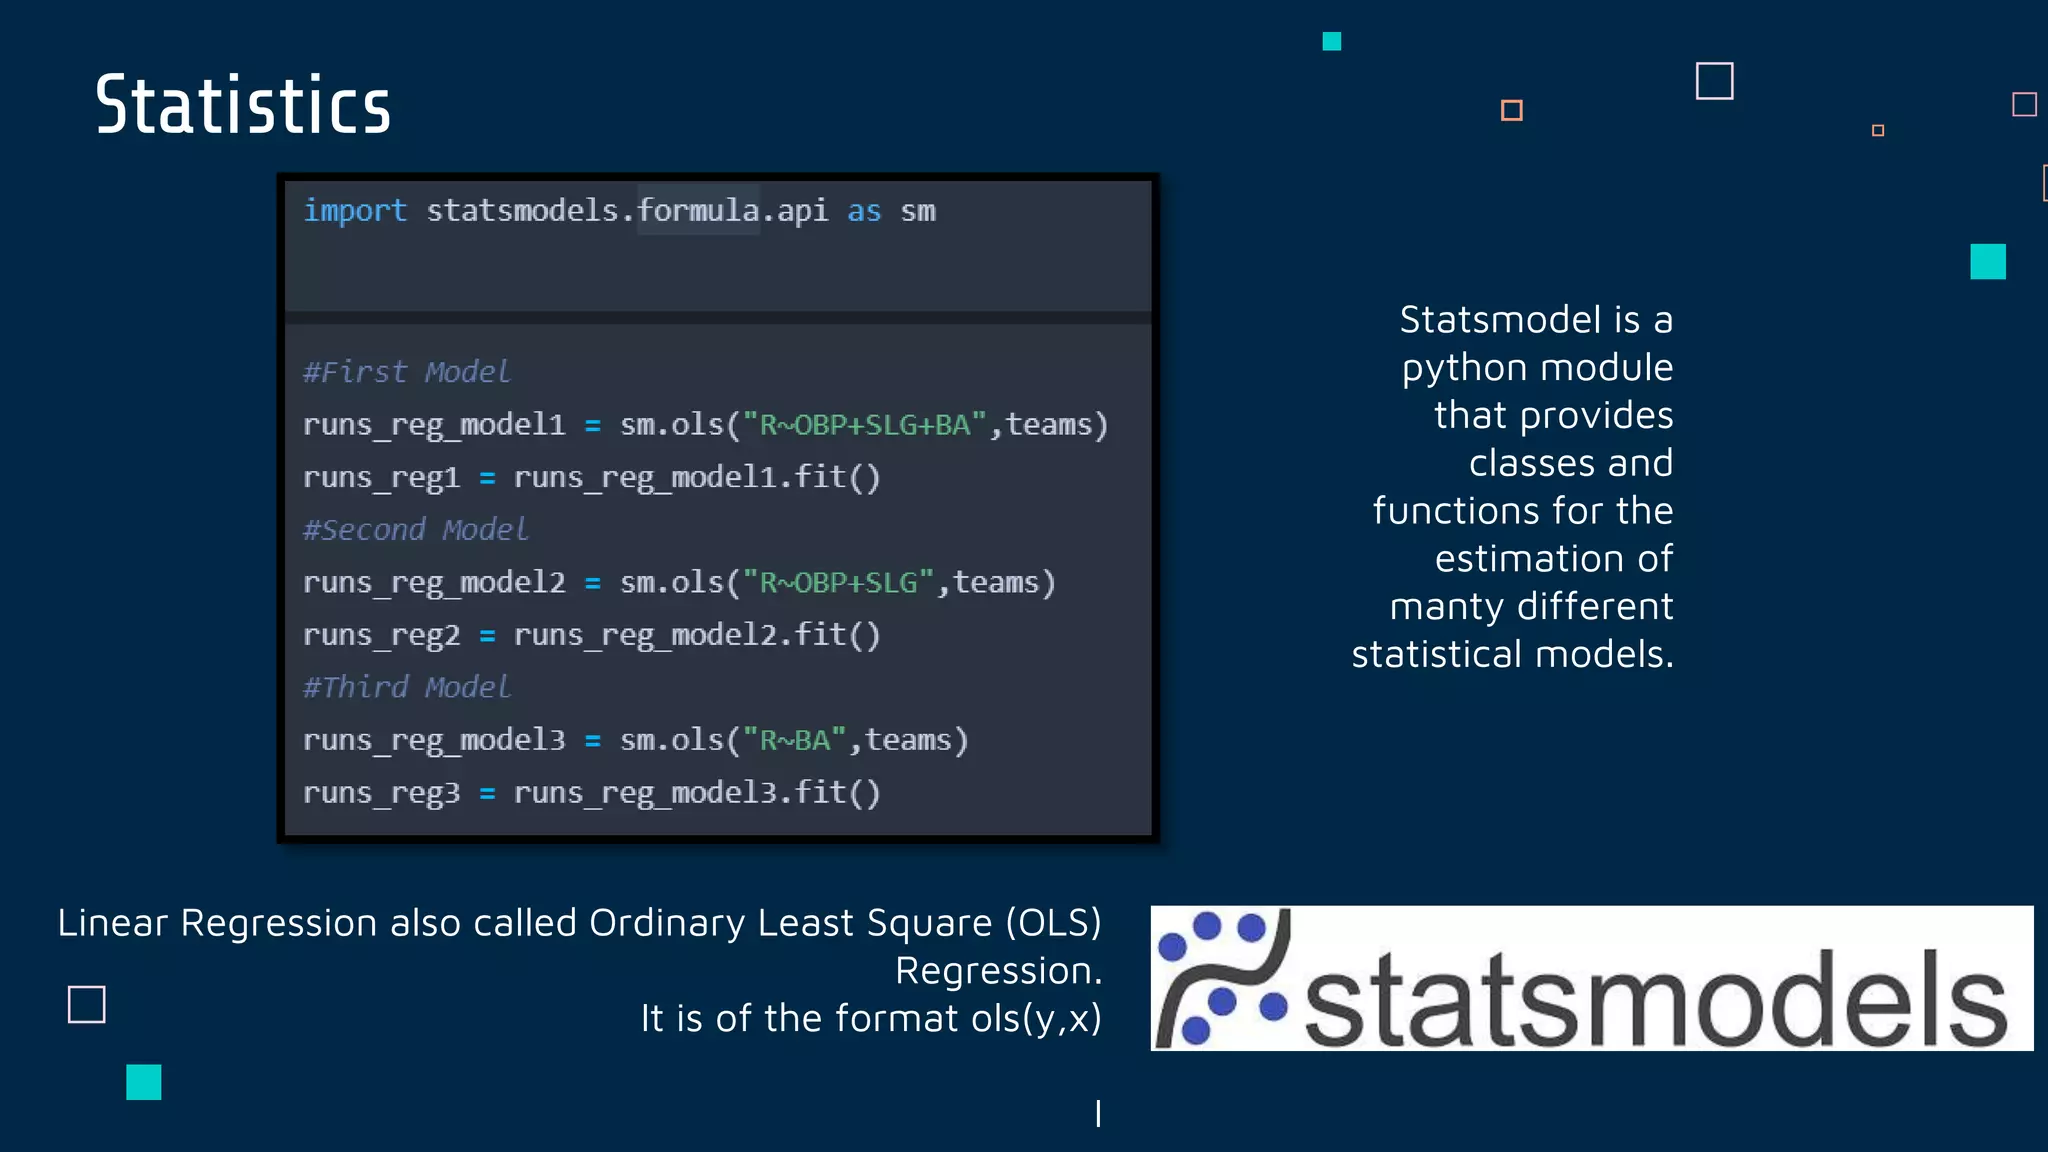The image size is (2048, 1152).
Task: Click the Linear Regression OLS caption text
Action: point(580,924)
